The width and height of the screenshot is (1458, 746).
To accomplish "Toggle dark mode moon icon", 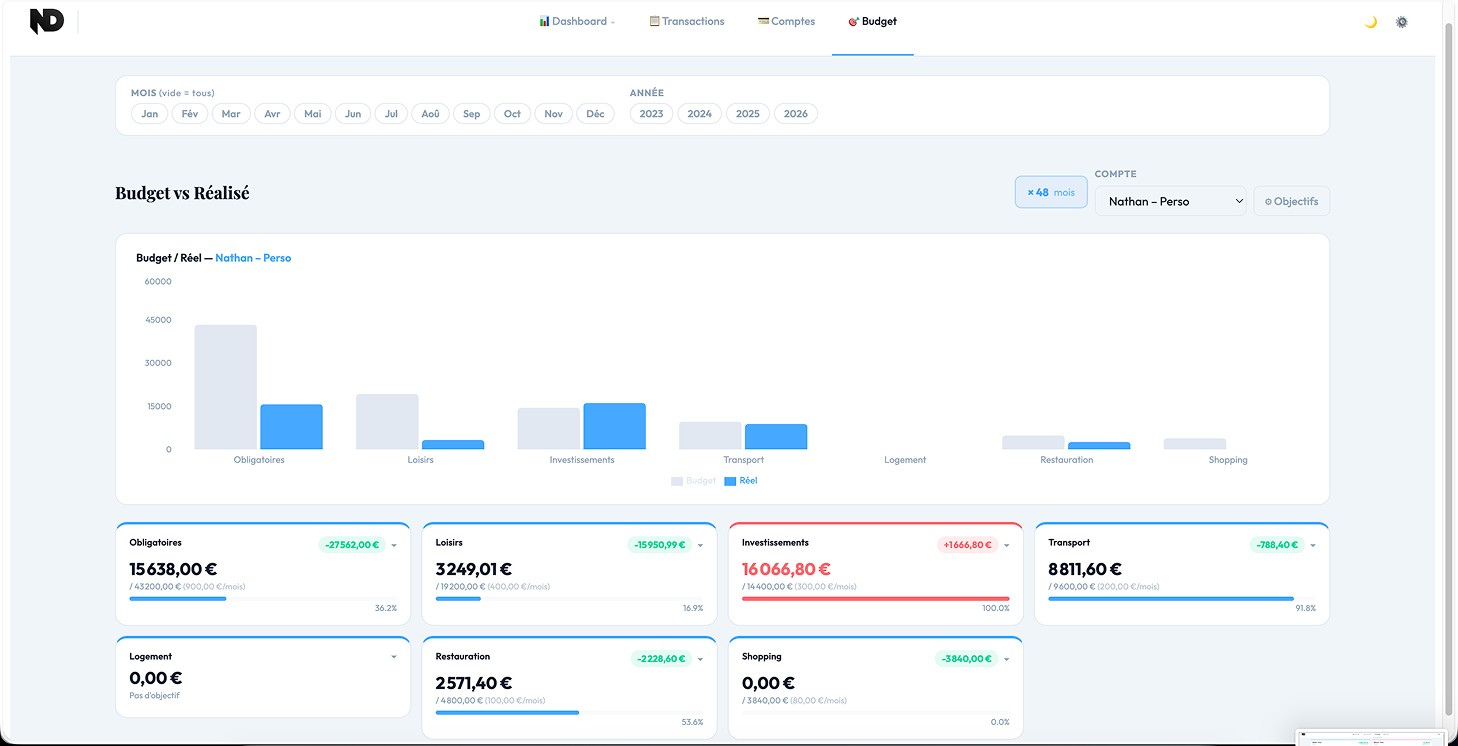I will 1371,22.
